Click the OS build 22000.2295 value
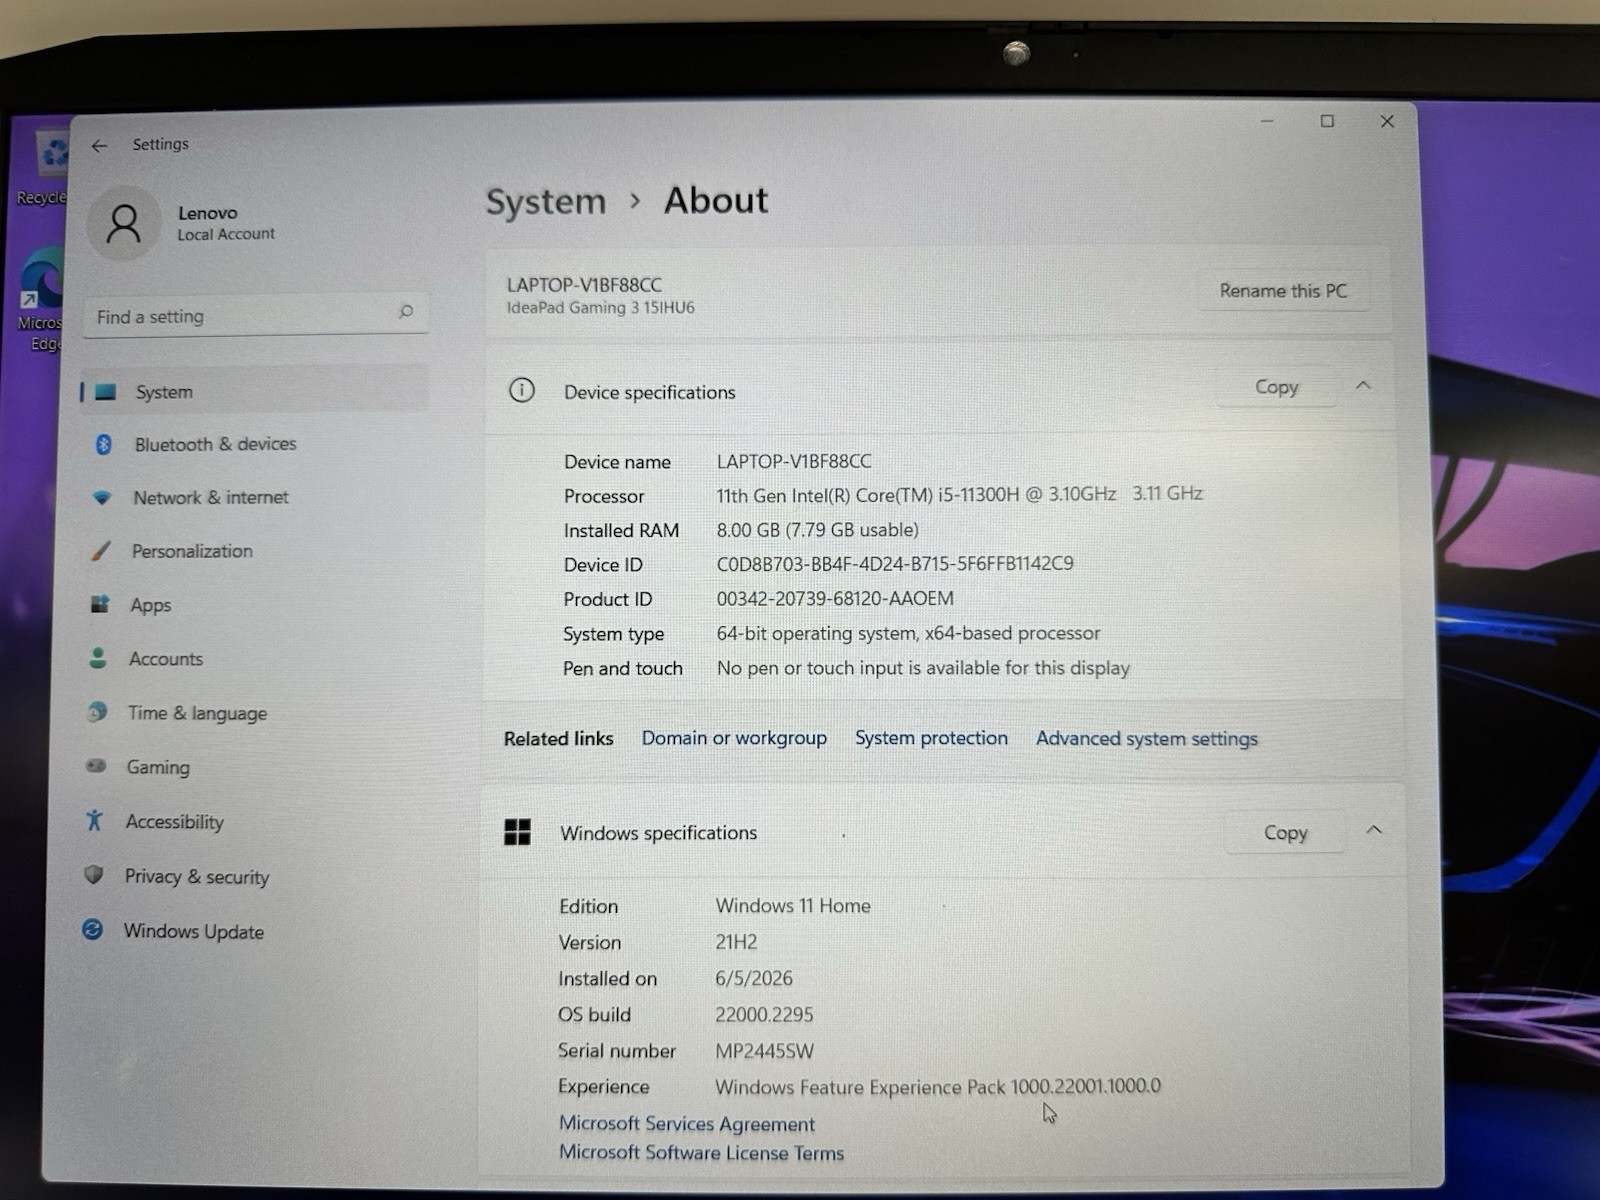The height and width of the screenshot is (1200, 1600). point(764,1015)
